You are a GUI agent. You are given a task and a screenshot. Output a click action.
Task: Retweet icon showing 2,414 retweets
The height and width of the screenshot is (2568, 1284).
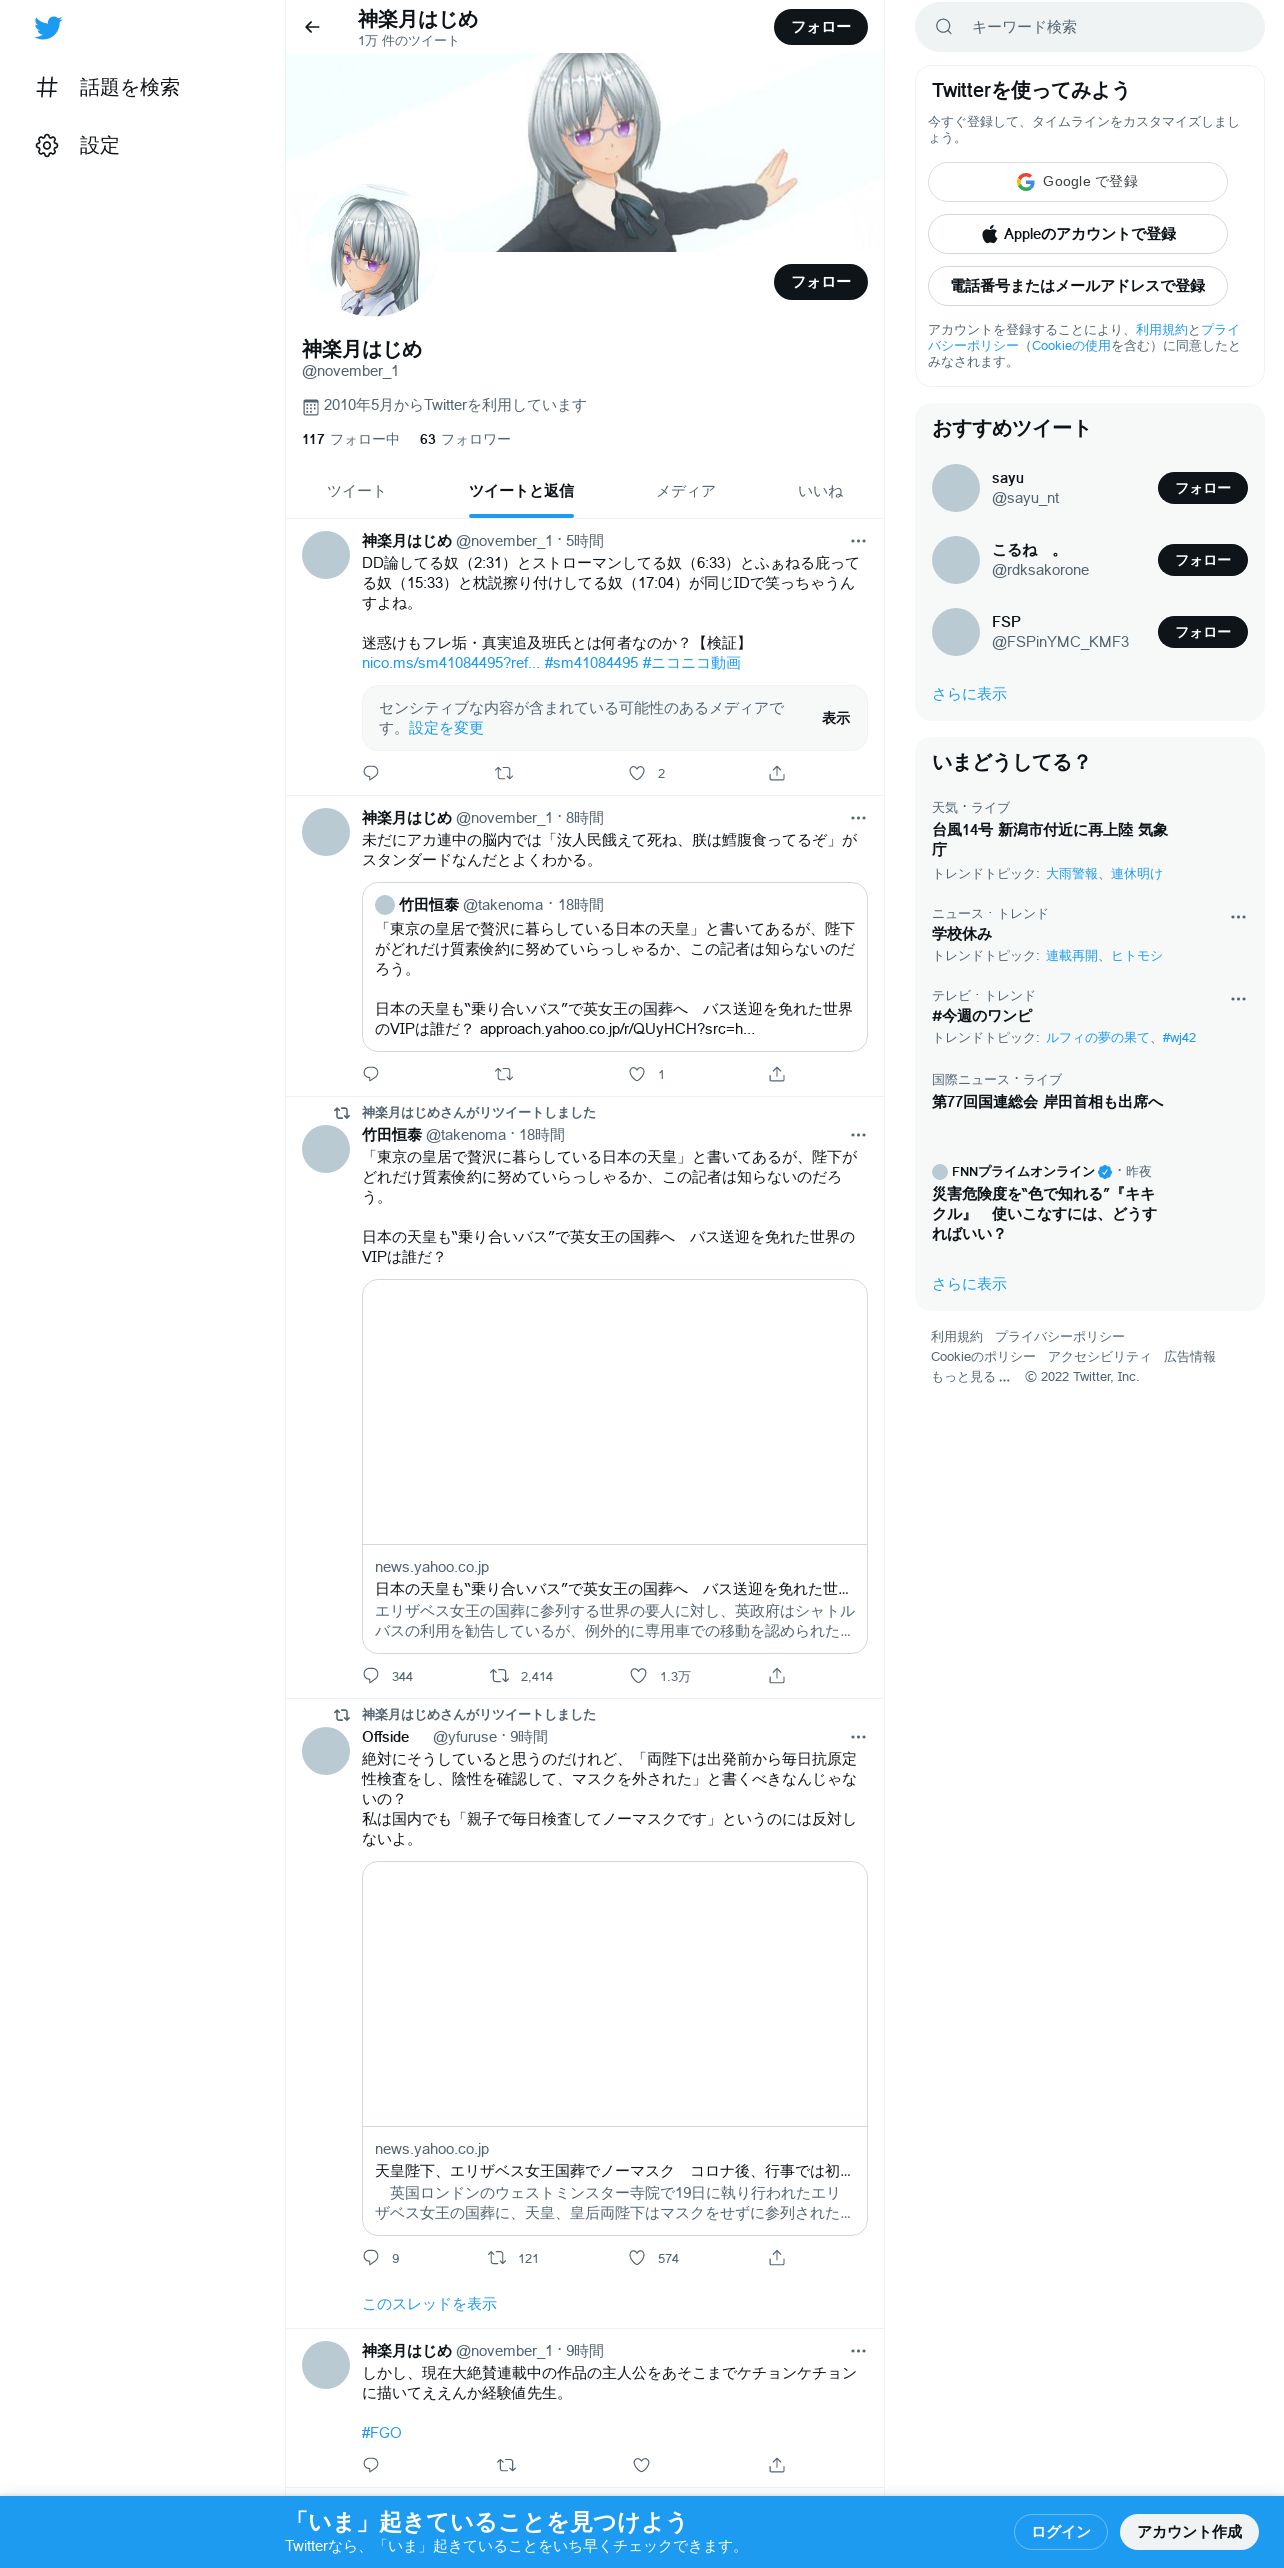499,1676
